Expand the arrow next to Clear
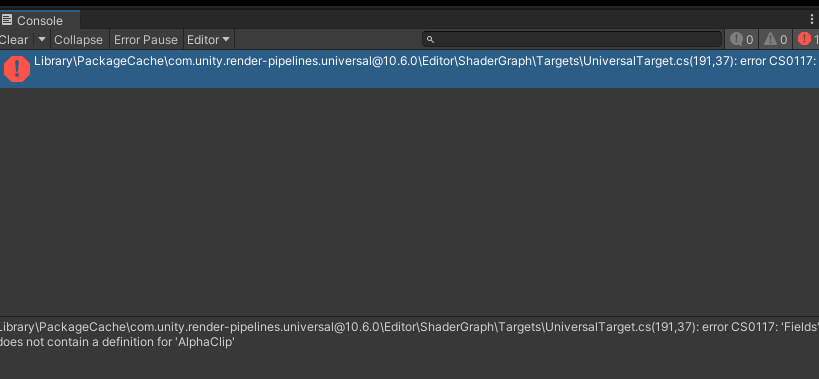 pos(42,39)
